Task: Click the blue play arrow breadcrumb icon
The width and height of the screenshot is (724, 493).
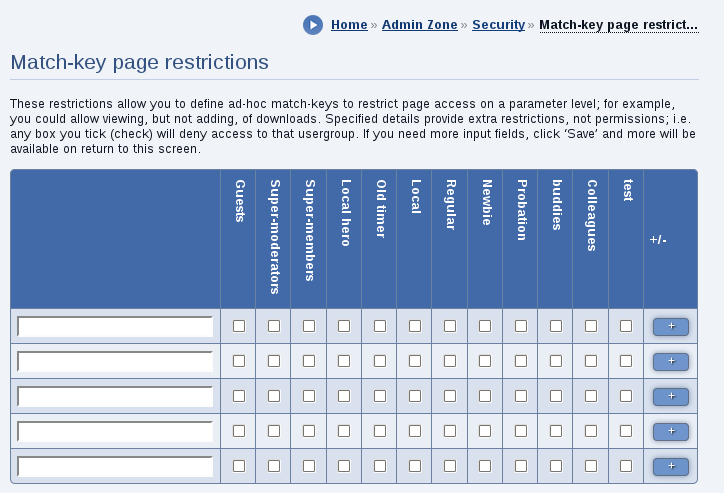Action: pos(313,25)
